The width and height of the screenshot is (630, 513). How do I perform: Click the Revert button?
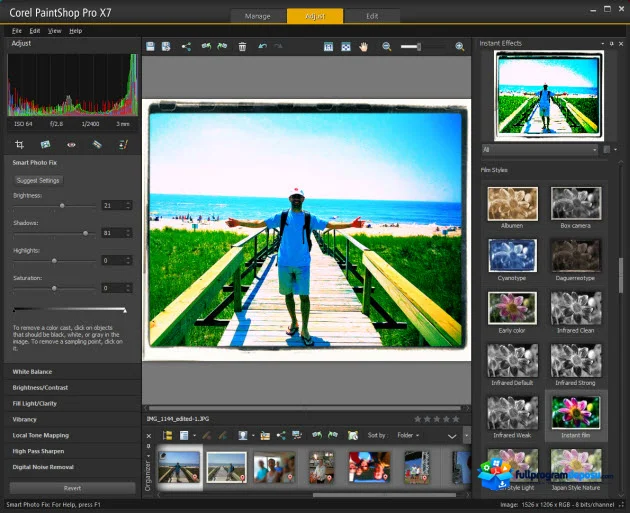72,488
